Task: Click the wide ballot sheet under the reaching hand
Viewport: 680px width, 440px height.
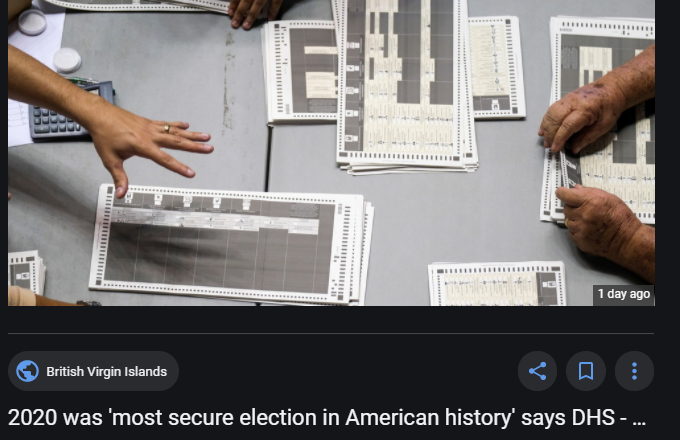Action: point(230,244)
